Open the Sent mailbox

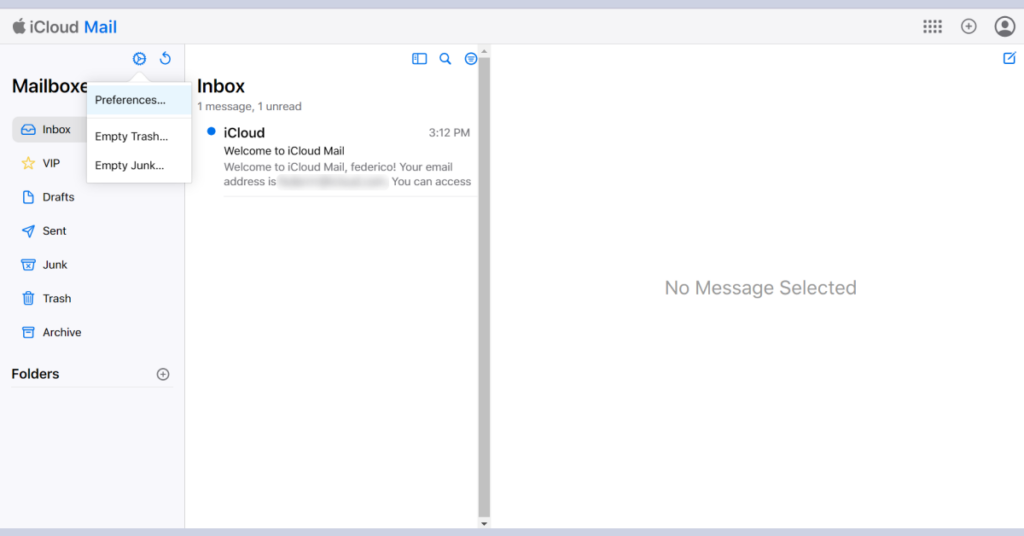pos(54,231)
